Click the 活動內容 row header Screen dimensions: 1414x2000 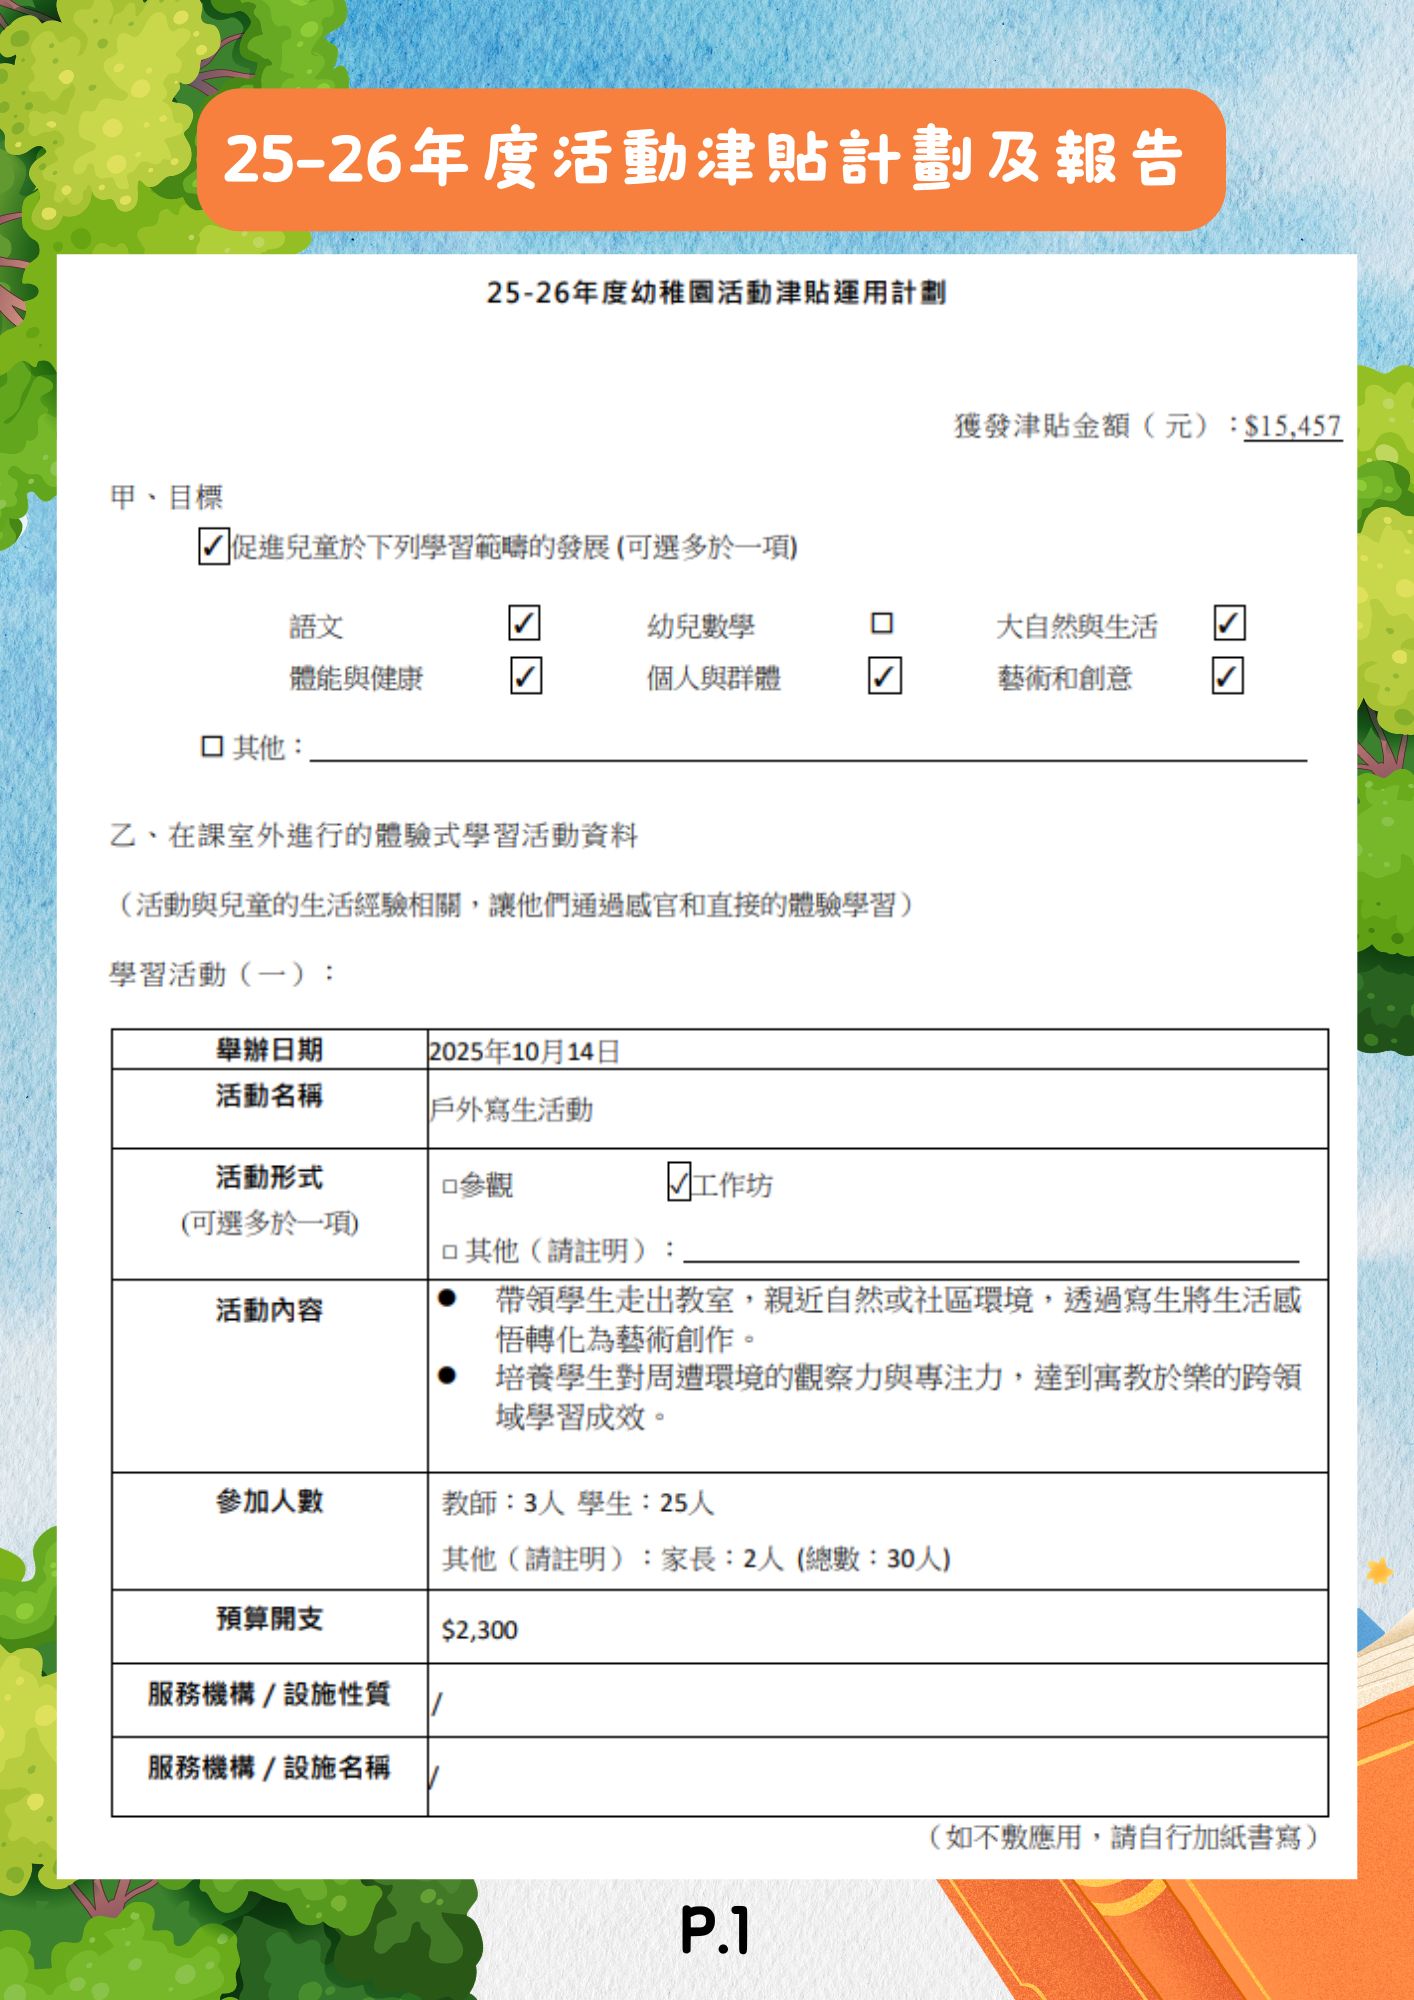point(270,1310)
